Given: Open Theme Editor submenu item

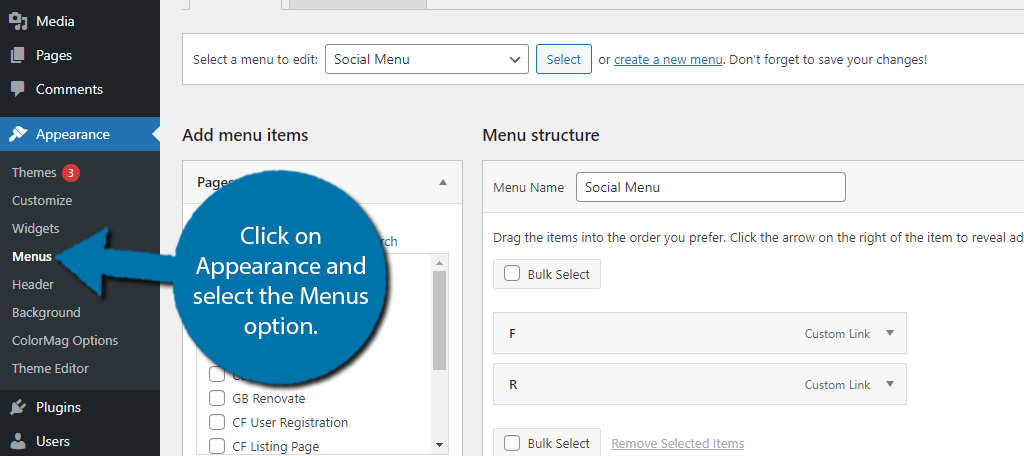Looking at the screenshot, I should 50,369.
